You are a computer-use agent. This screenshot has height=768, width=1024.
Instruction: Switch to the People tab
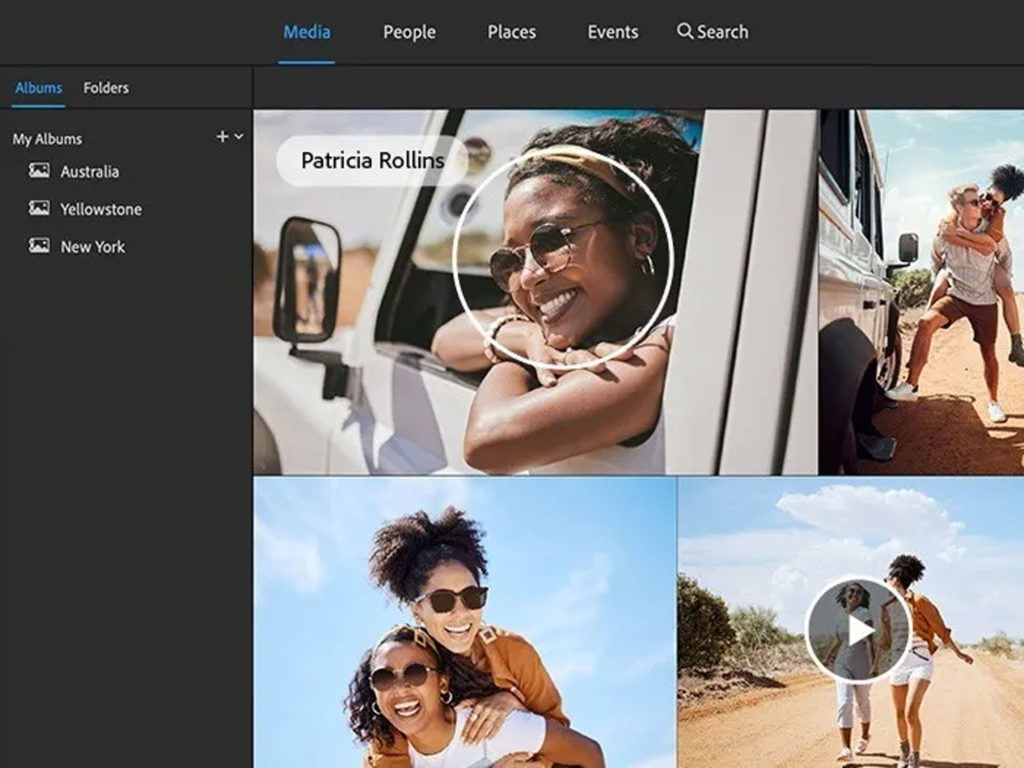pos(408,31)
